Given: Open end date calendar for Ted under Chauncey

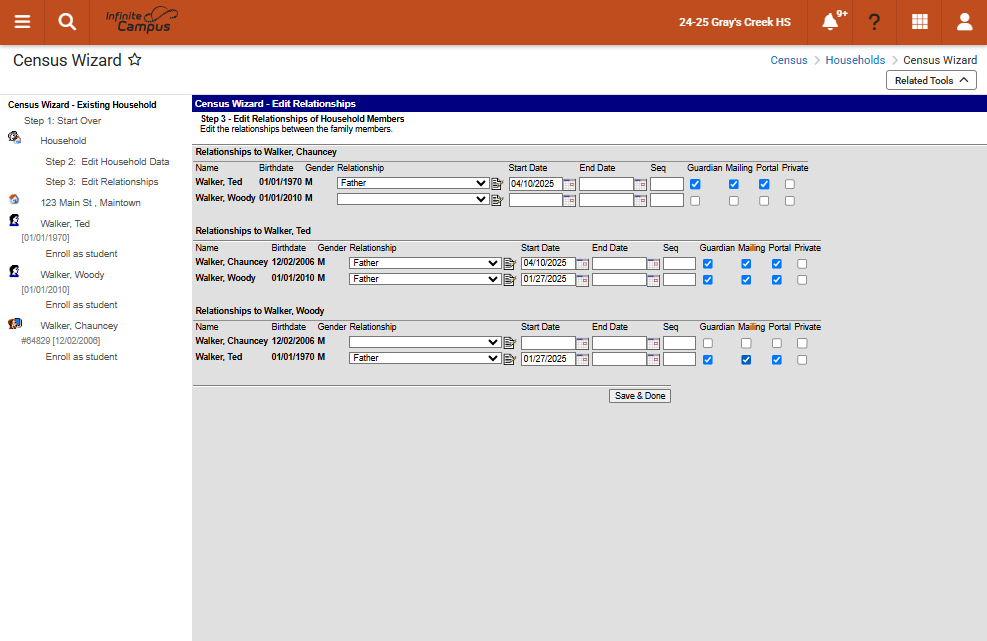Looking at the screenshot, I should 640,184.
